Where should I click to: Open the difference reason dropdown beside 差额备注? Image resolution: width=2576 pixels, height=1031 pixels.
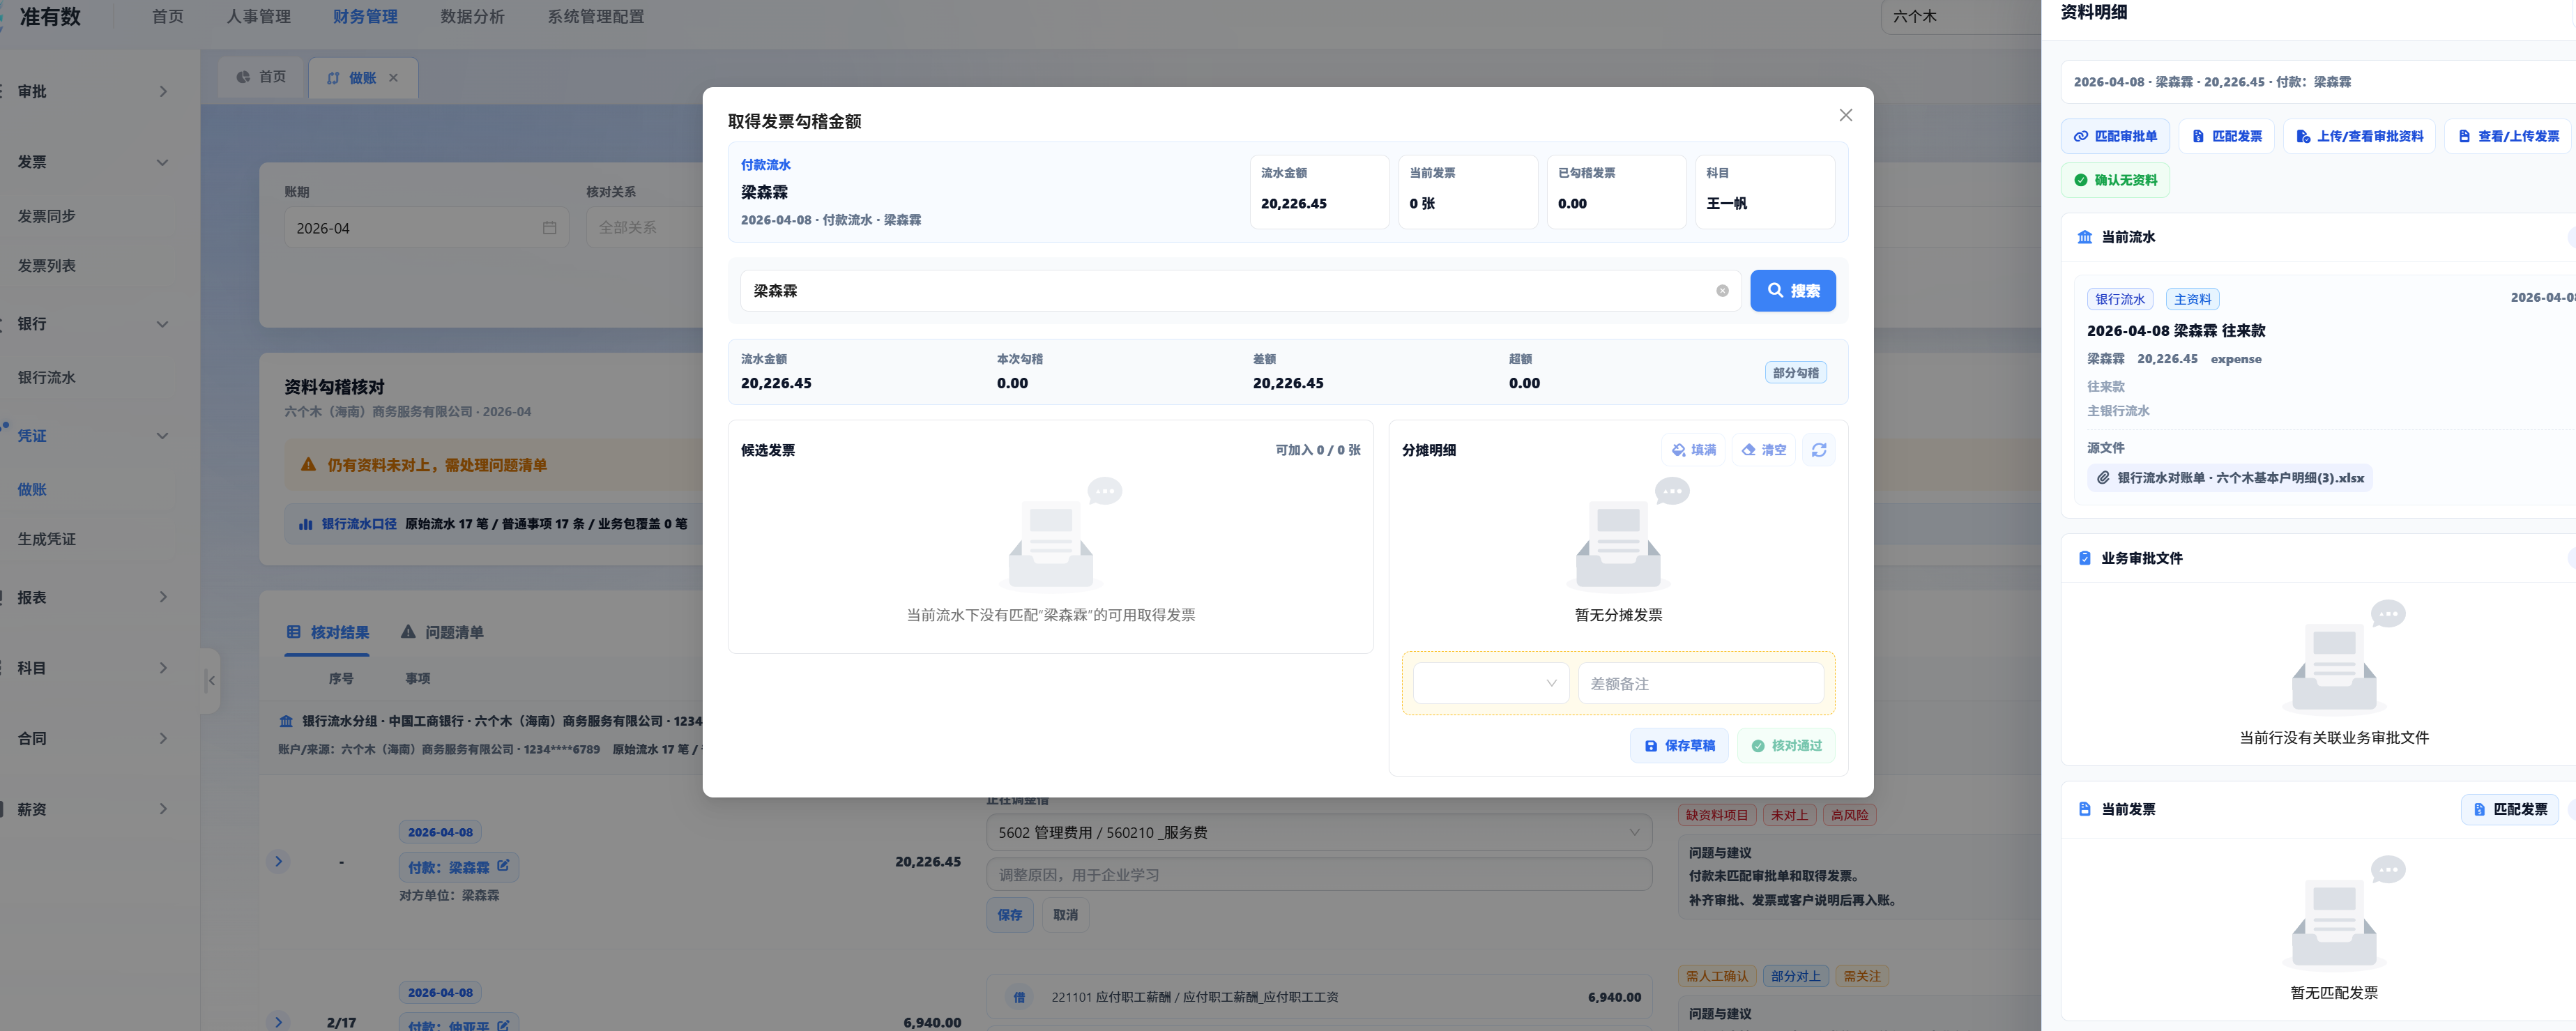point(1491,684)
